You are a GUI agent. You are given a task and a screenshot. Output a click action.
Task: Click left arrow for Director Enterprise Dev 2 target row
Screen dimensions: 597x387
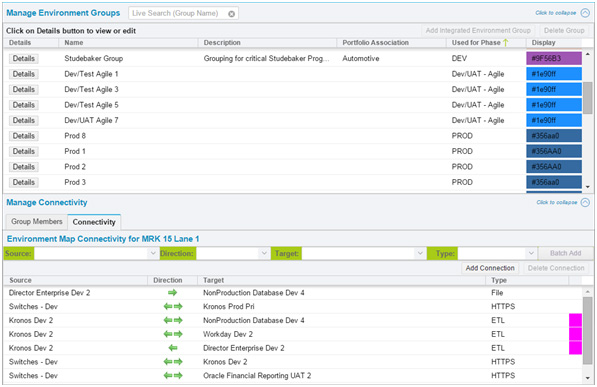pyautogui.click(x=172, y=348)
